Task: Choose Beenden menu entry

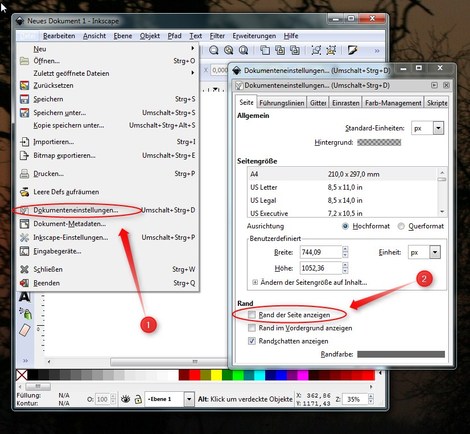Action: tap(107, 283)
